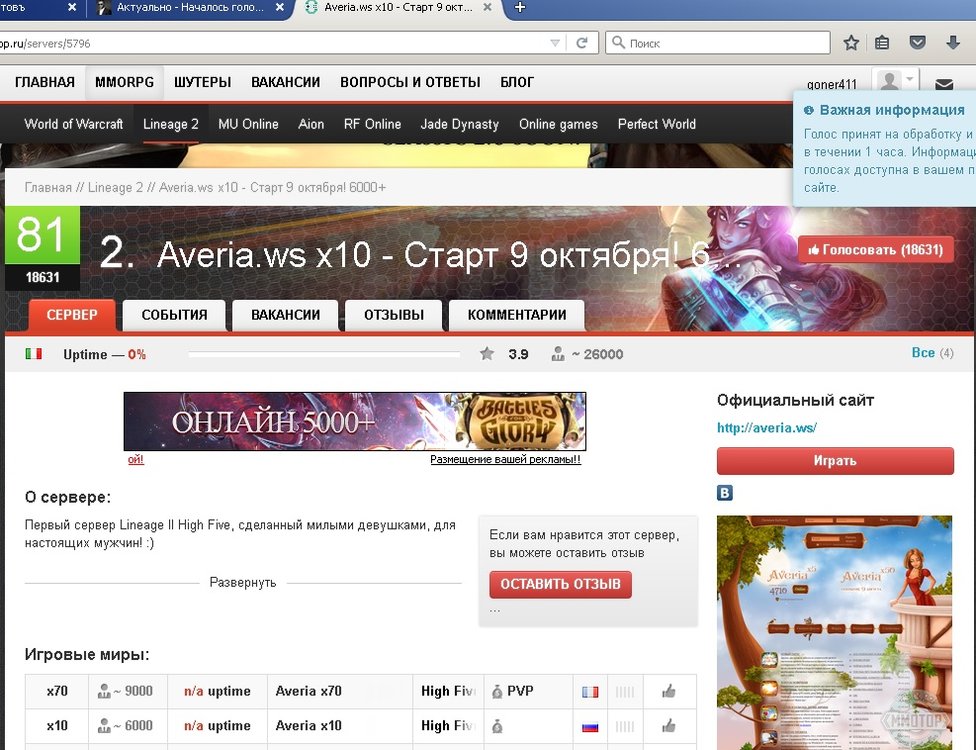Open messages via the envelope icon
The image size is (976, 750).
[944, 84]
